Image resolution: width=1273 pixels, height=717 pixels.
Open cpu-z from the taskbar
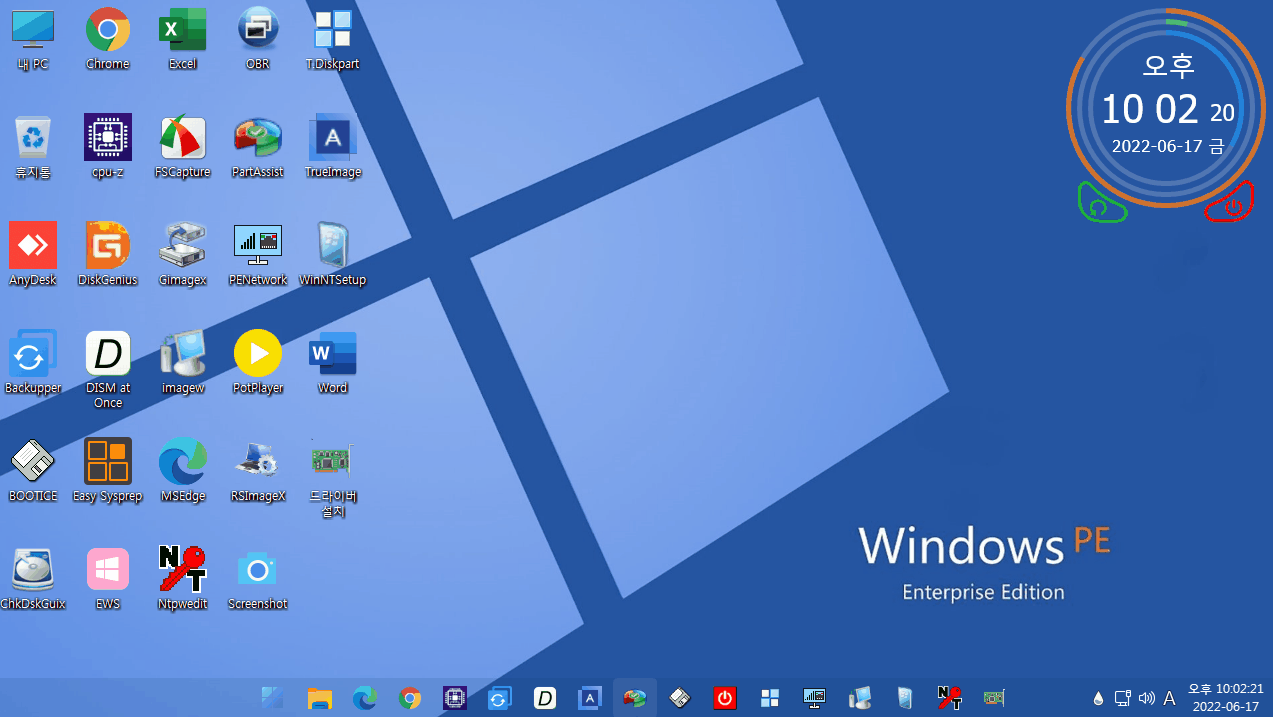tap(455, 698)
